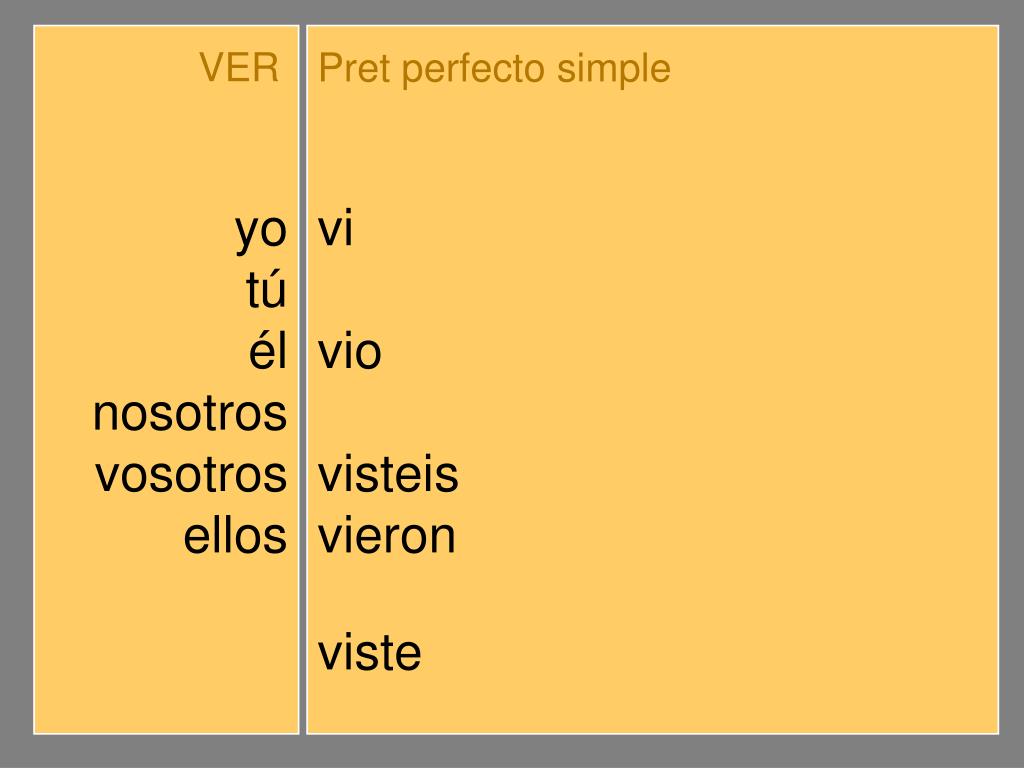Screen dimensions: 1024x768
Task: Click blank area below viste in right panel
Action: tap(652, 705)
